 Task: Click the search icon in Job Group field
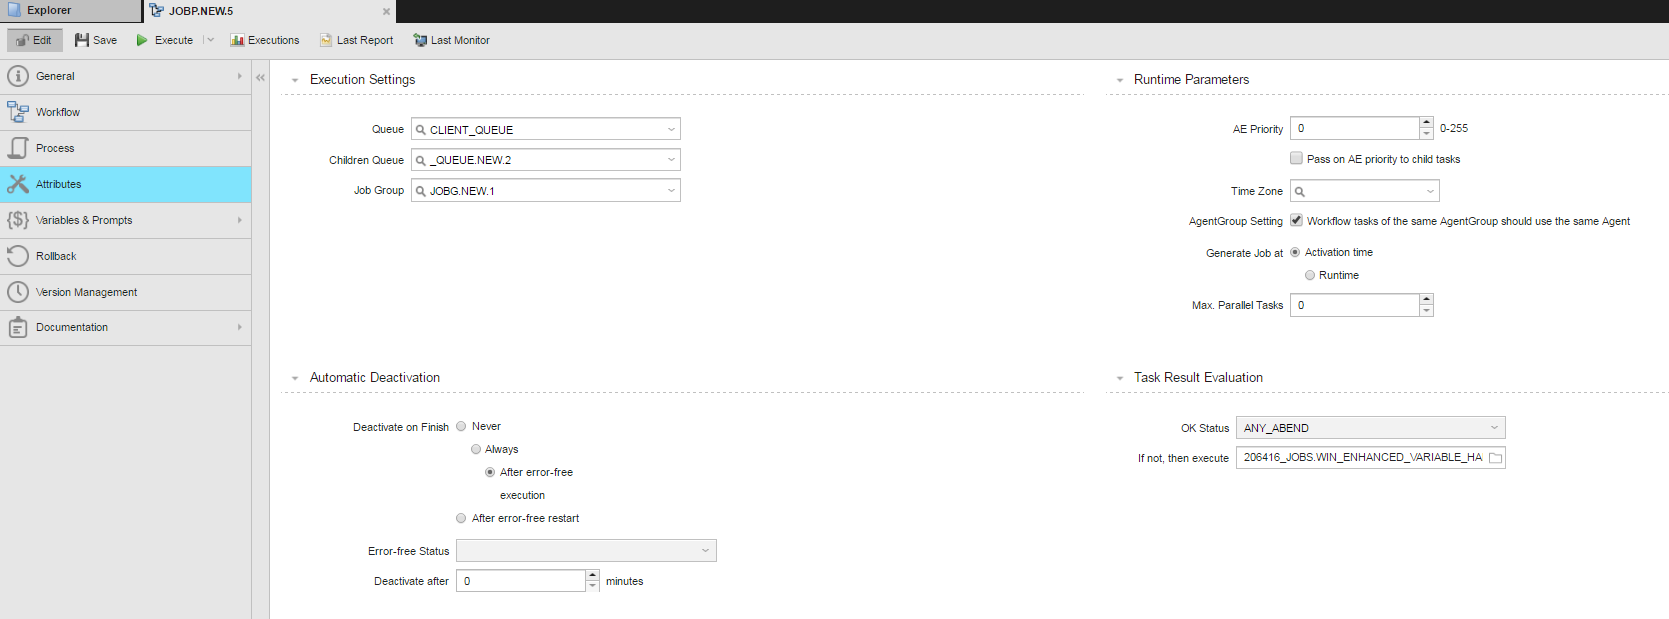(x=421, y=191)
